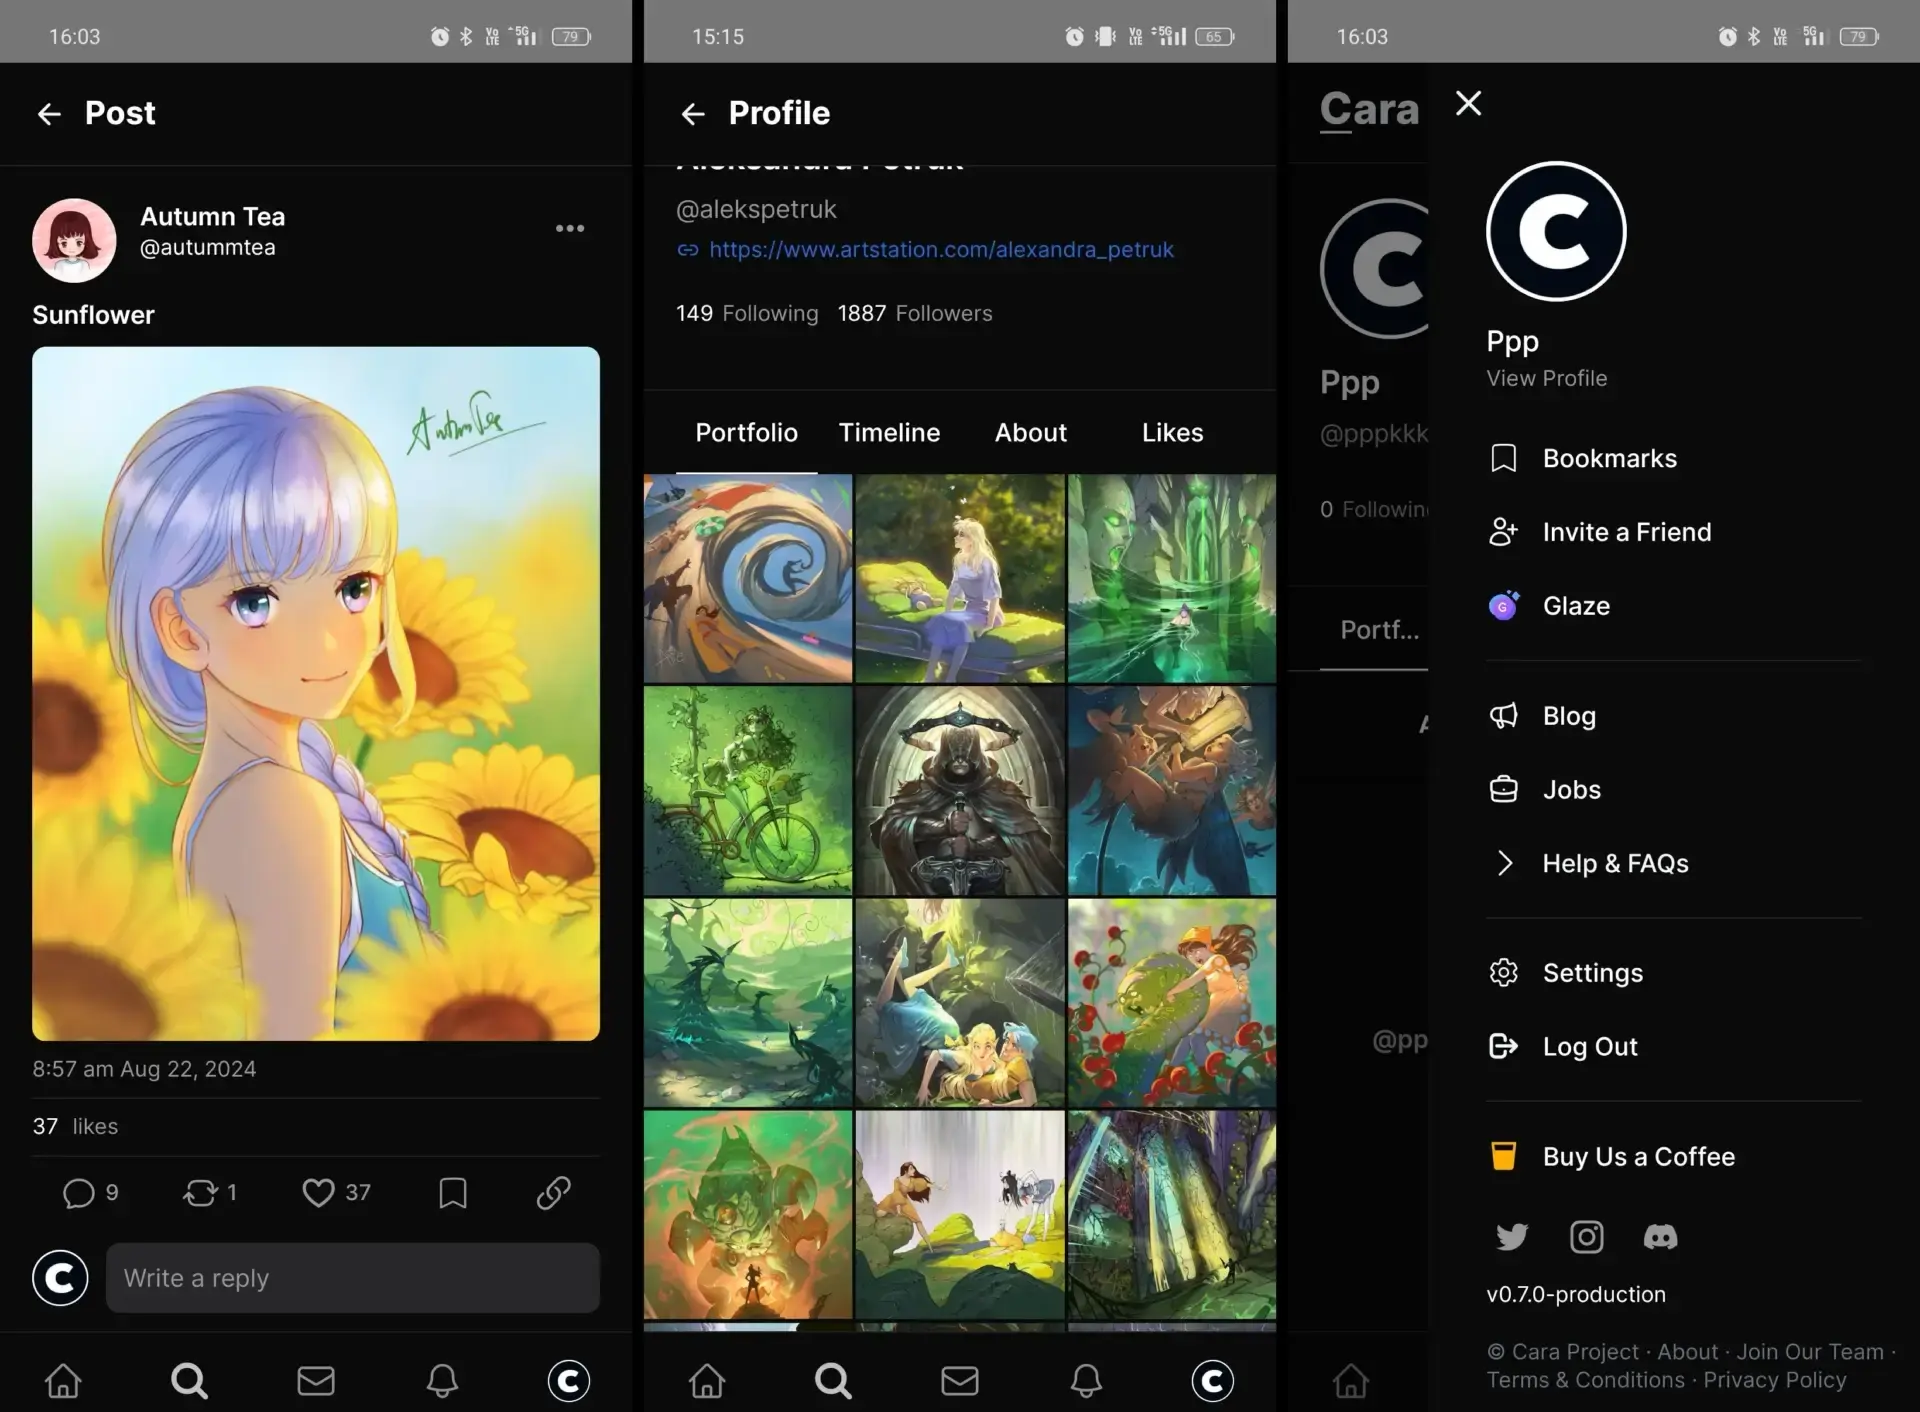Click the repost icon on Sunflower post
This screenshot has width=1920, height=1412.
[200, 1192]
